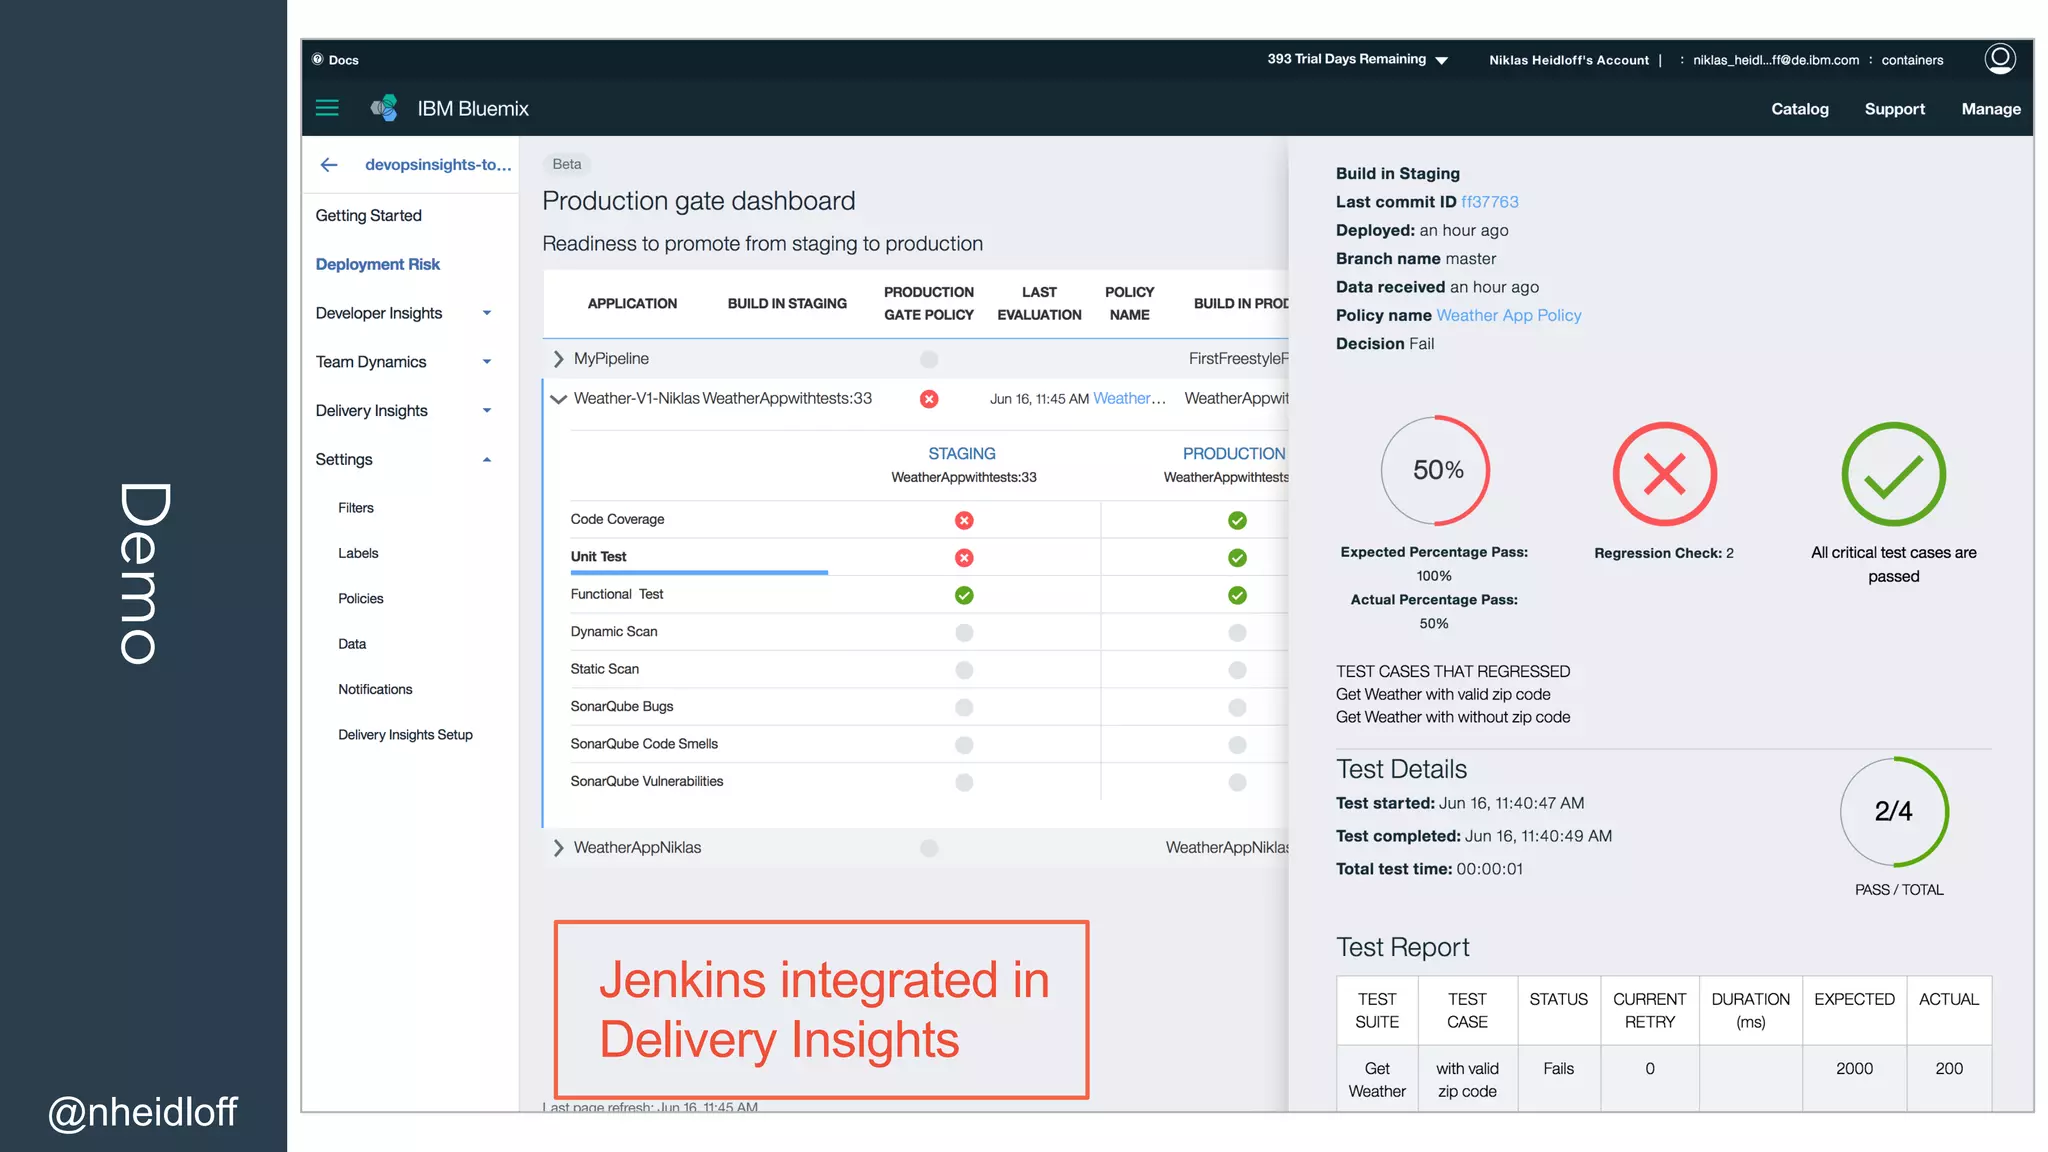
Task: Click the Beta badge
Action: pos(566,164)
